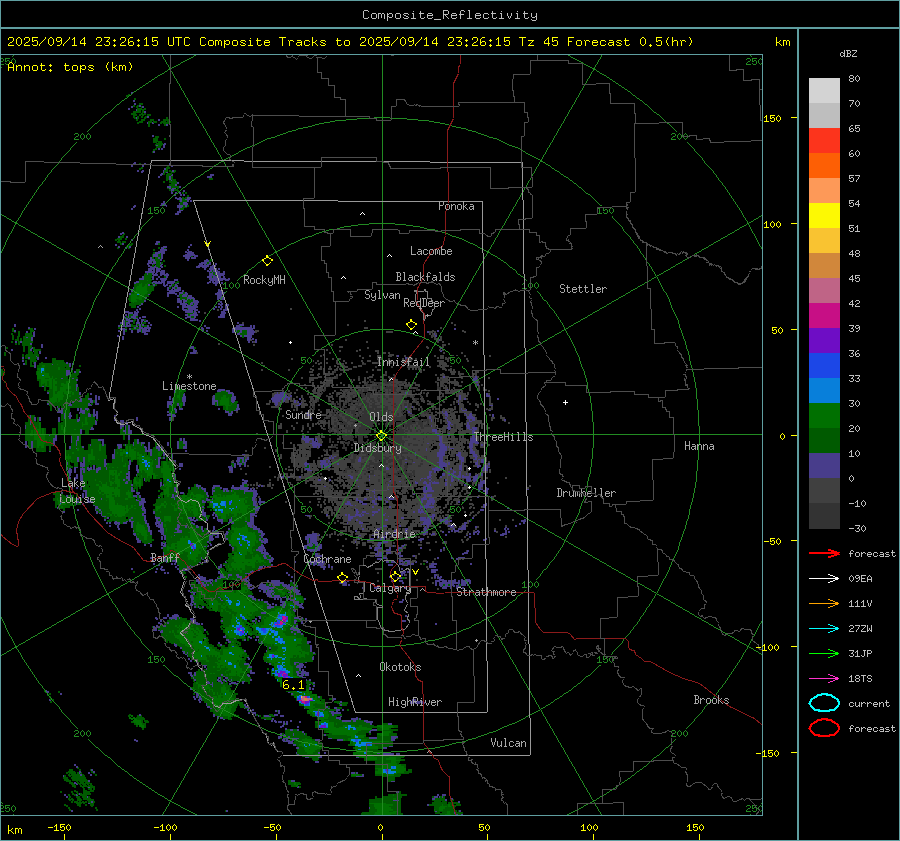Click the Limestone label
This screenshot has width=900, height=841.
click(x=189, y=386)
